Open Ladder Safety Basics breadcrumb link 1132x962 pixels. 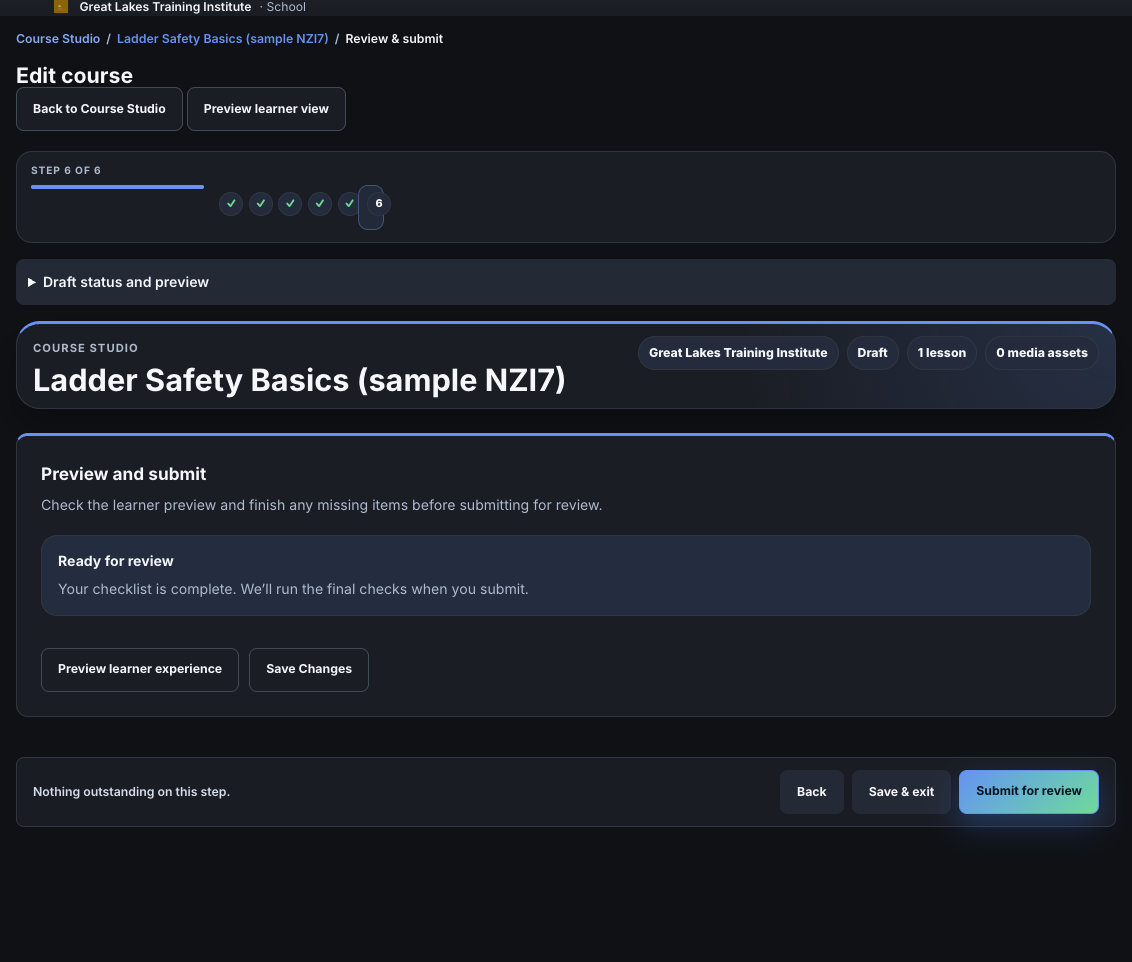[x=222, y=39]
